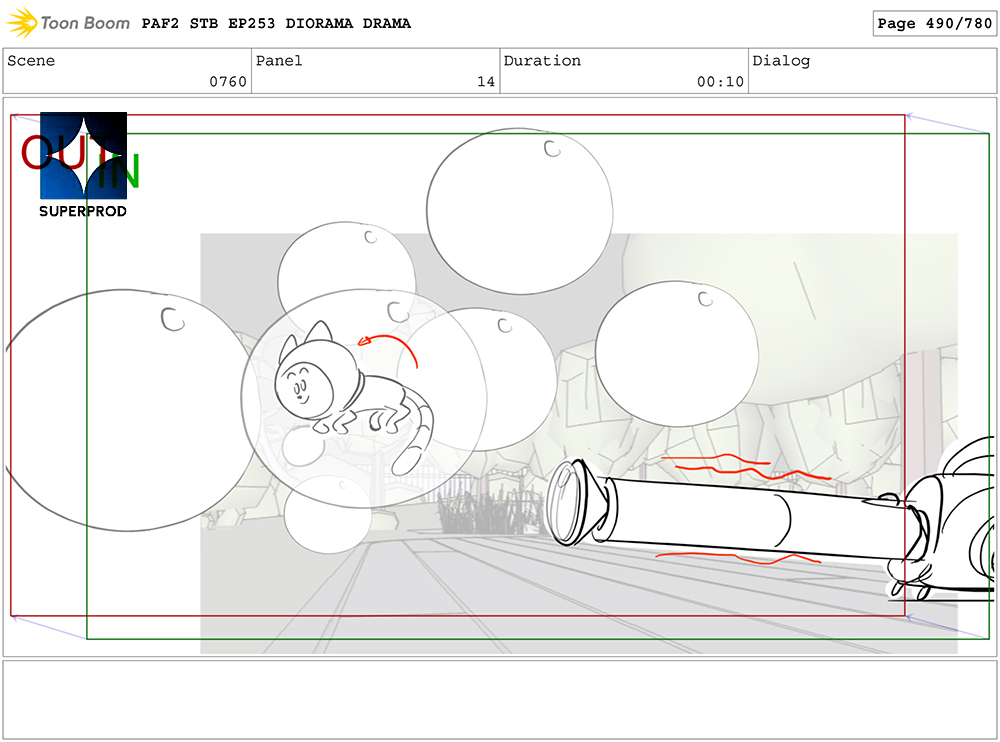Click the 'Duration' header label
Viewport: 1000px width, 742px height.
(542, 61)
